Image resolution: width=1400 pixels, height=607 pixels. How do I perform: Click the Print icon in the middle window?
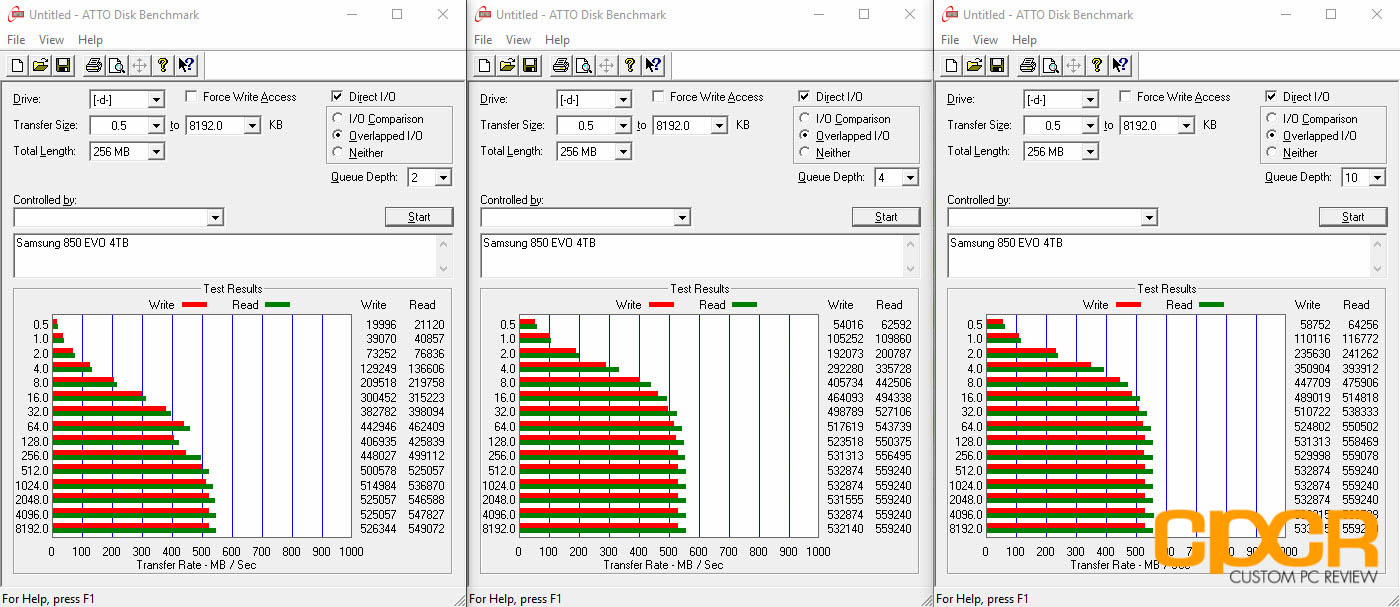point(561,66)
